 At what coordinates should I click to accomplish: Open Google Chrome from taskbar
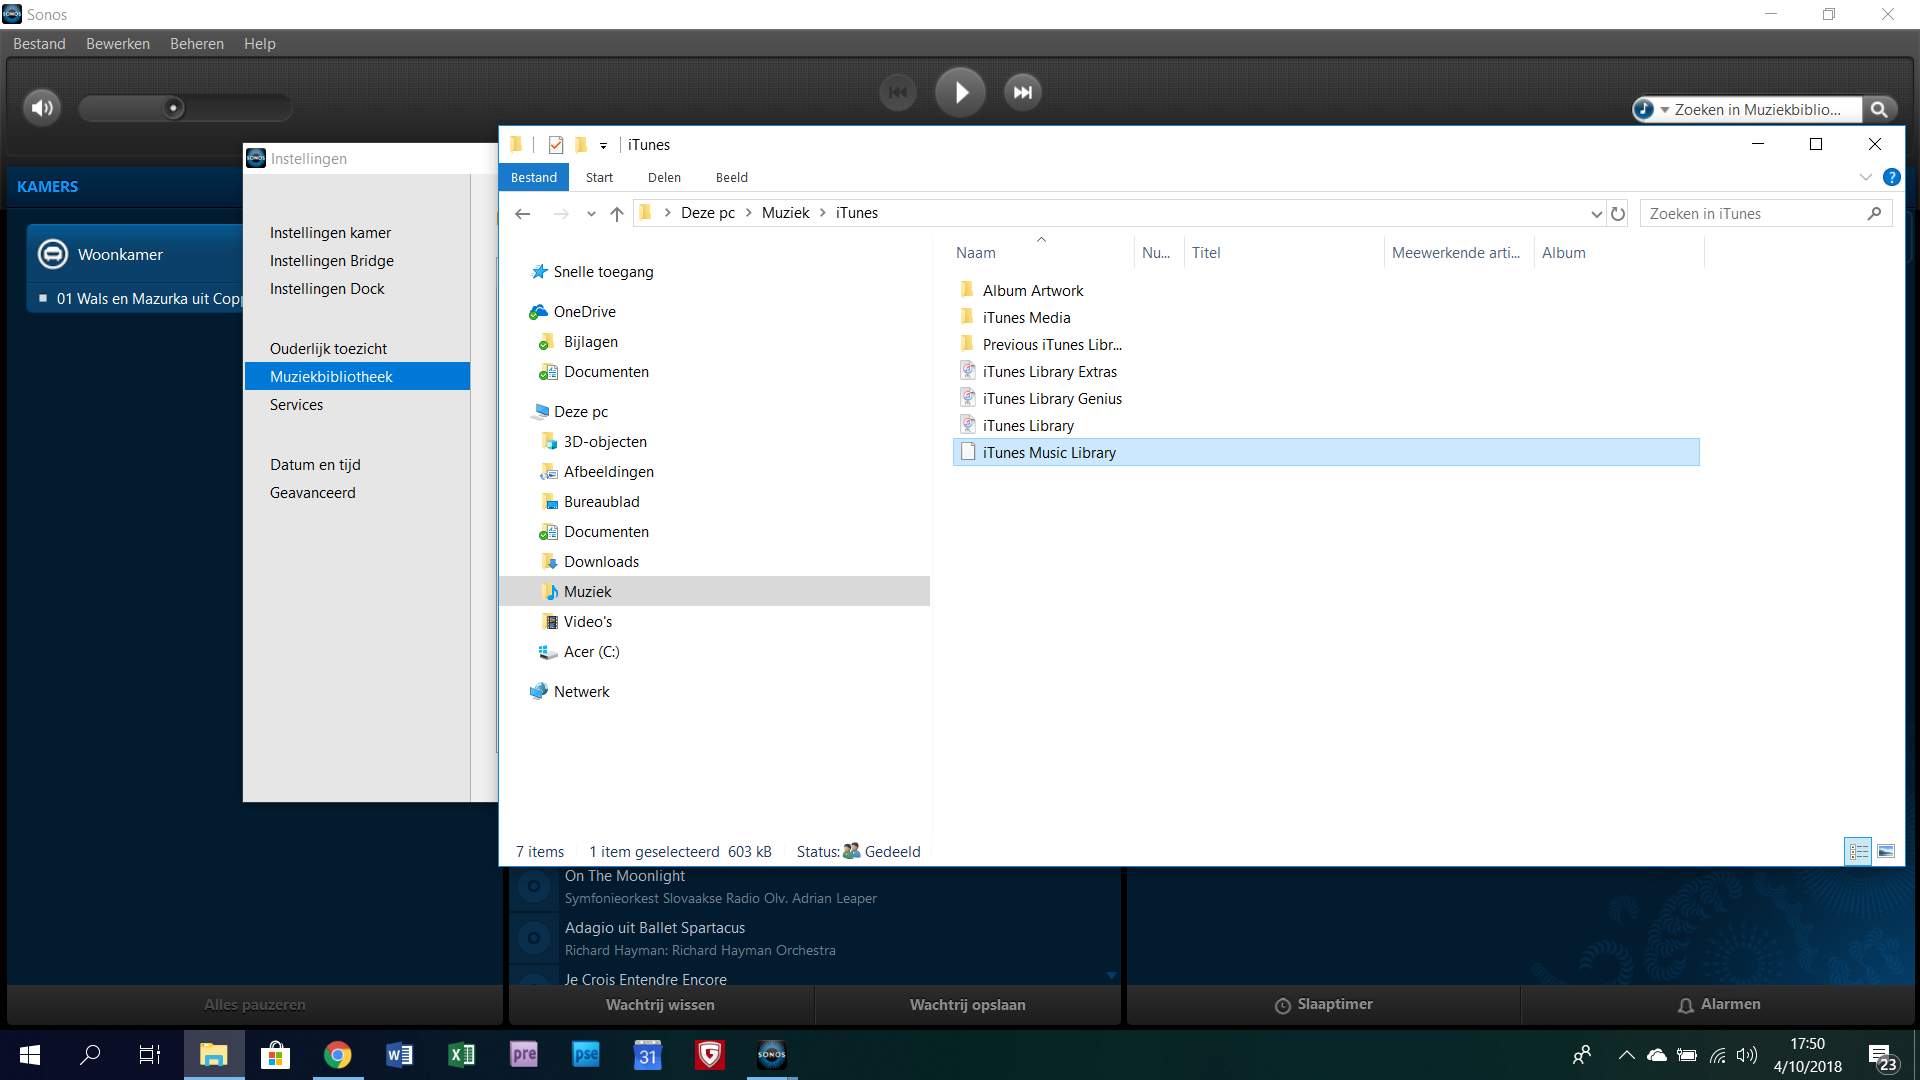coord(337,1055)
